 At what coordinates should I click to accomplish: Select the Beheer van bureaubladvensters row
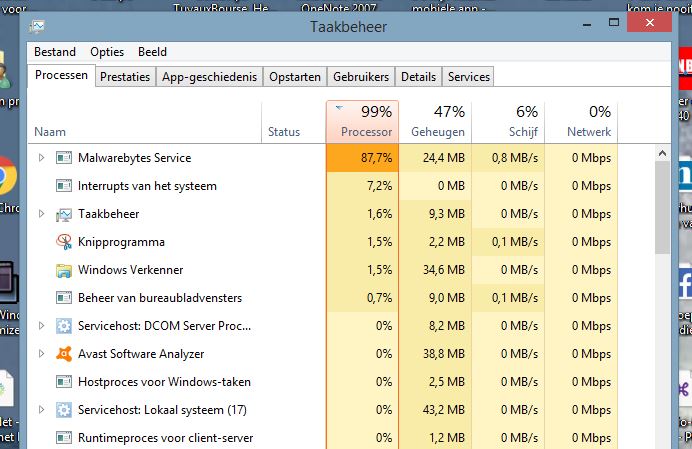coord(160,298)
